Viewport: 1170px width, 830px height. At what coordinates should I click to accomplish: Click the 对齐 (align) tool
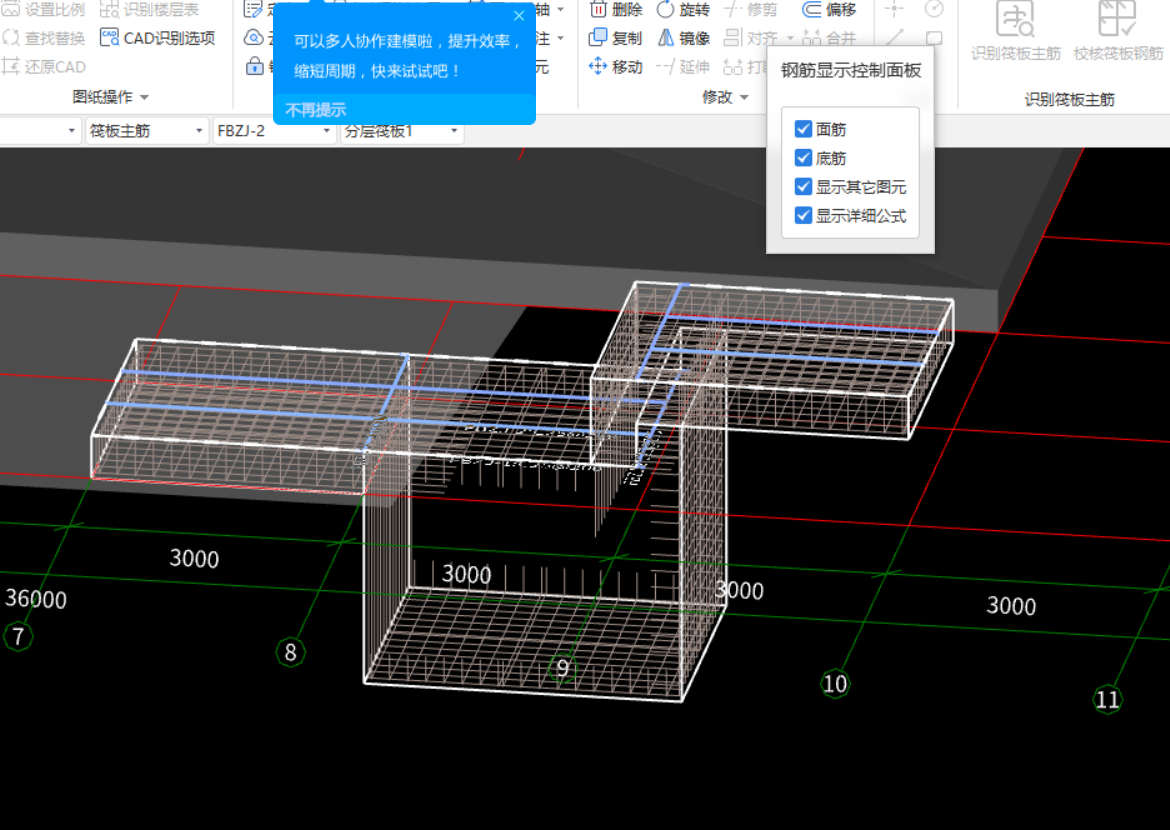(x=751, y=38)
